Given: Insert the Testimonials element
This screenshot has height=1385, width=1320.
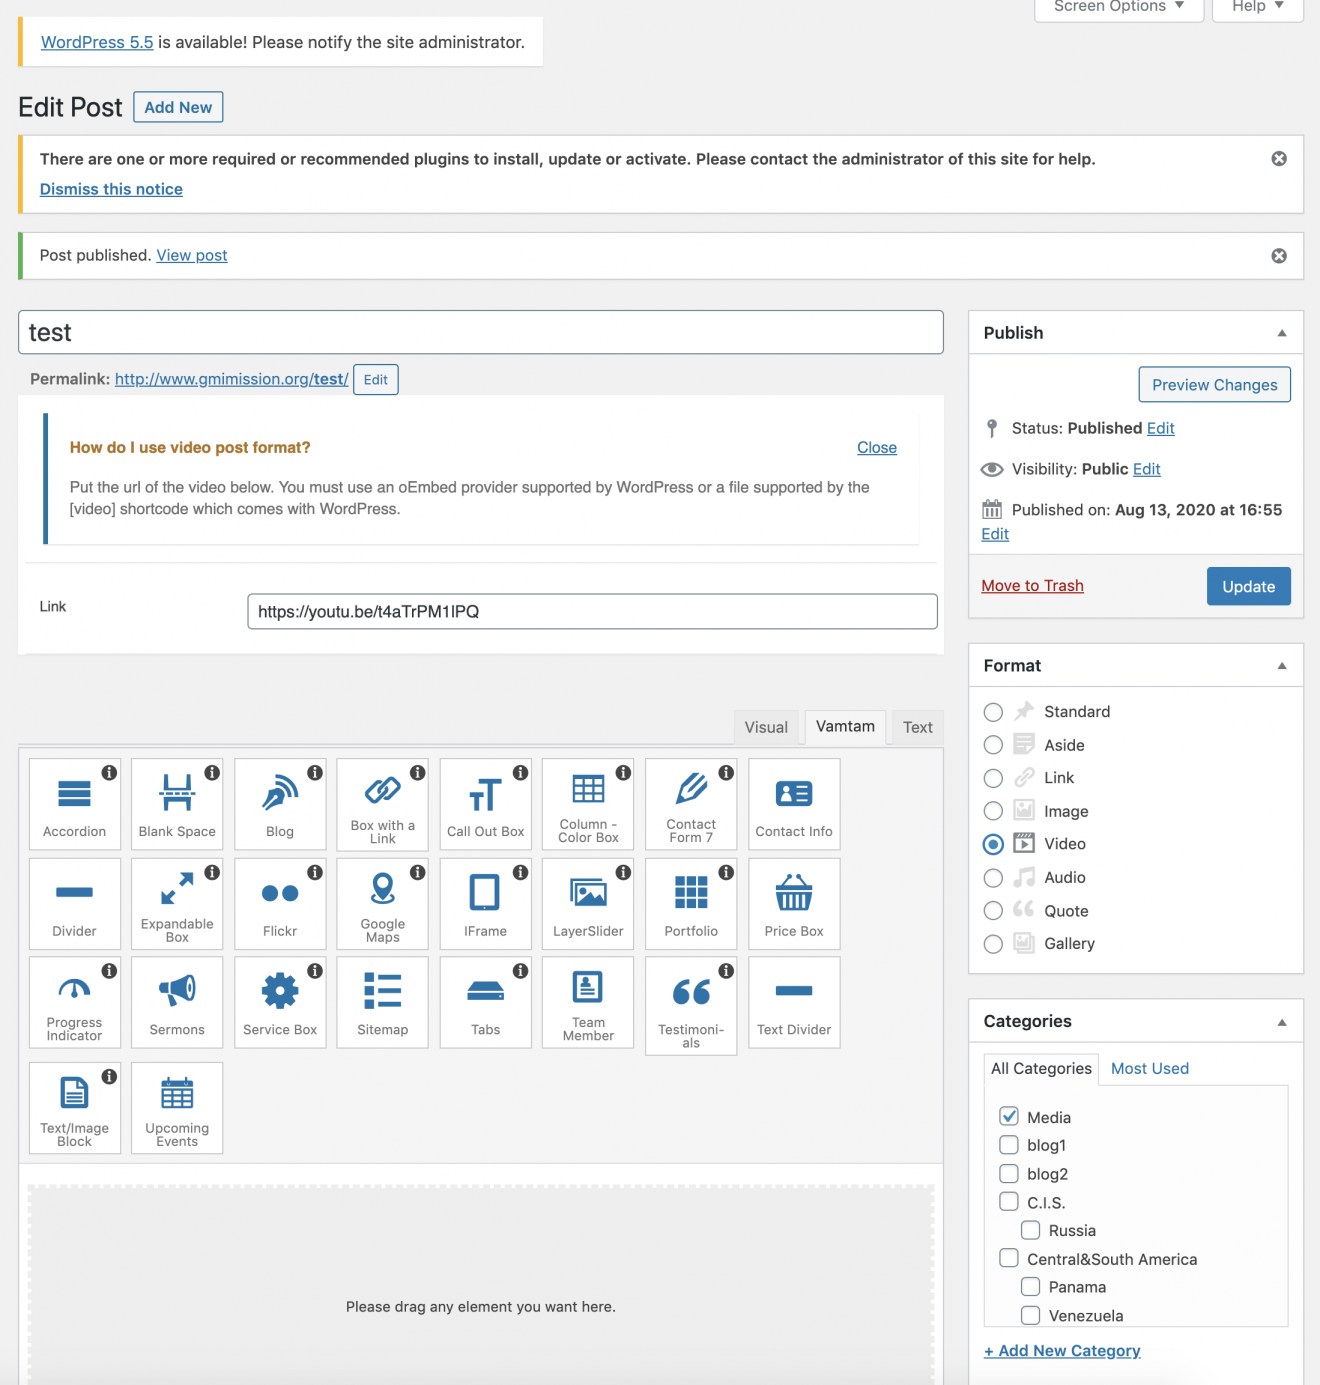Looking at the screenshot, I should coord(691,1004).
